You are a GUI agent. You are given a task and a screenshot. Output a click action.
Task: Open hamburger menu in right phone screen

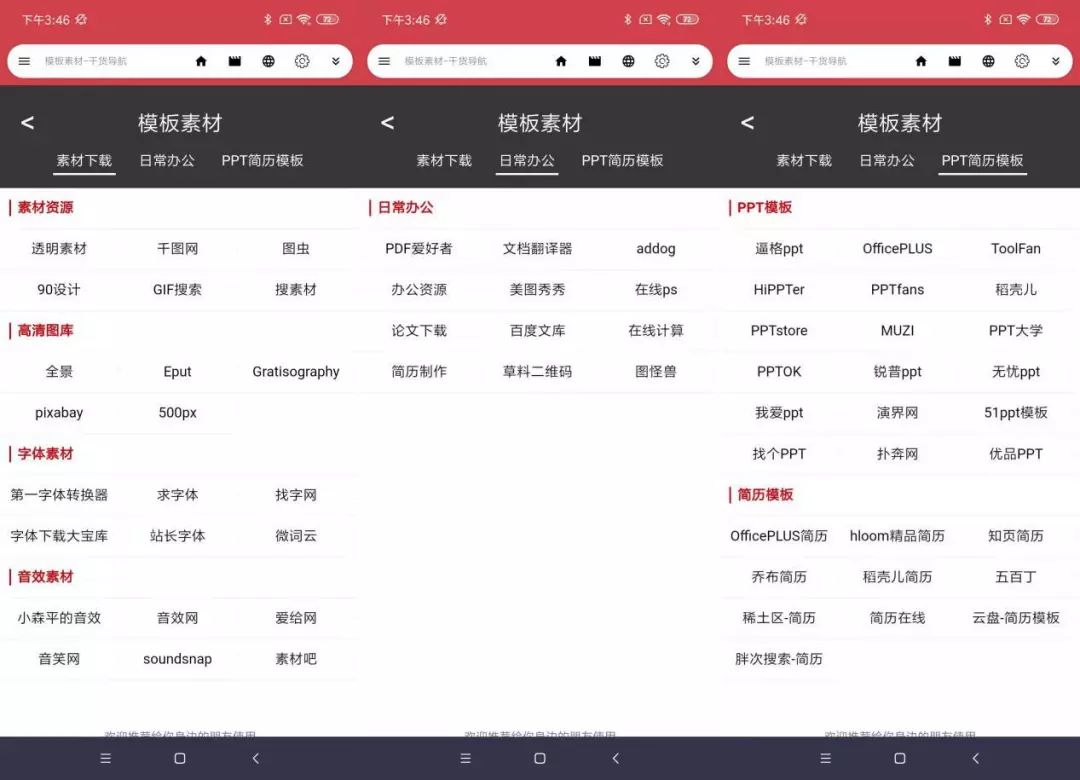pos(744,61)
